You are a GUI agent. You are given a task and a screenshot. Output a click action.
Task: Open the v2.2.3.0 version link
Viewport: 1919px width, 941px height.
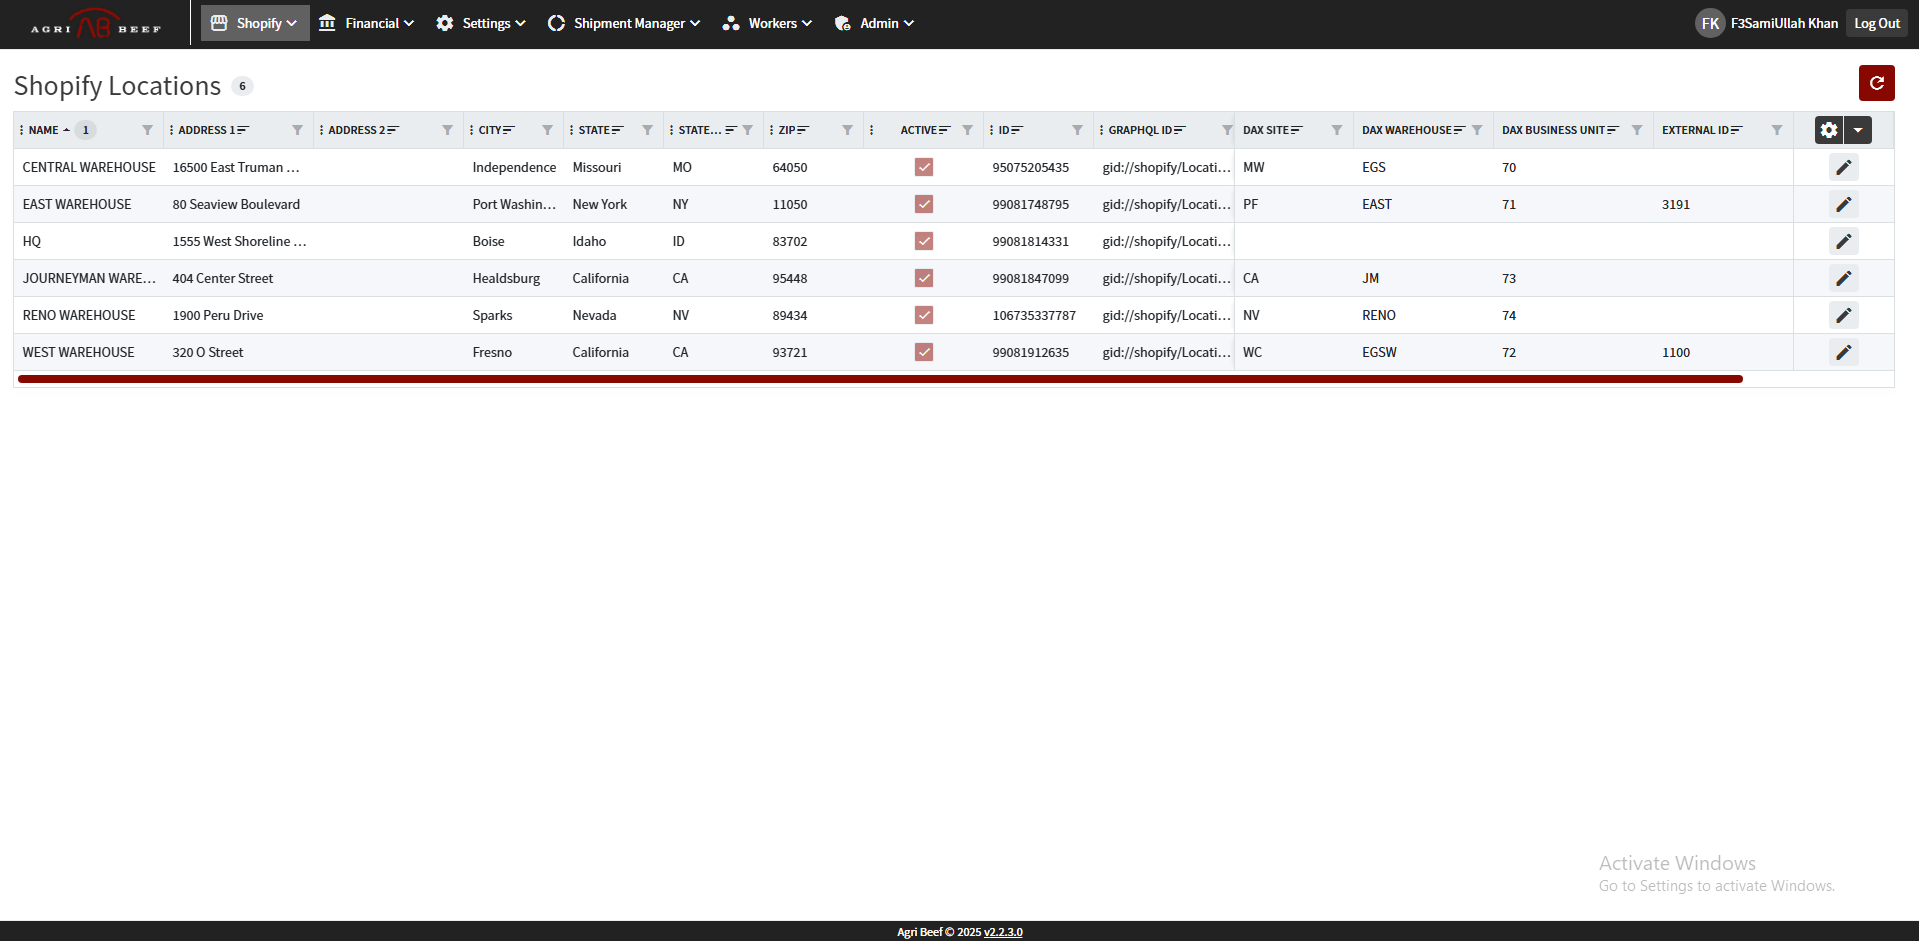point(1003,932)
